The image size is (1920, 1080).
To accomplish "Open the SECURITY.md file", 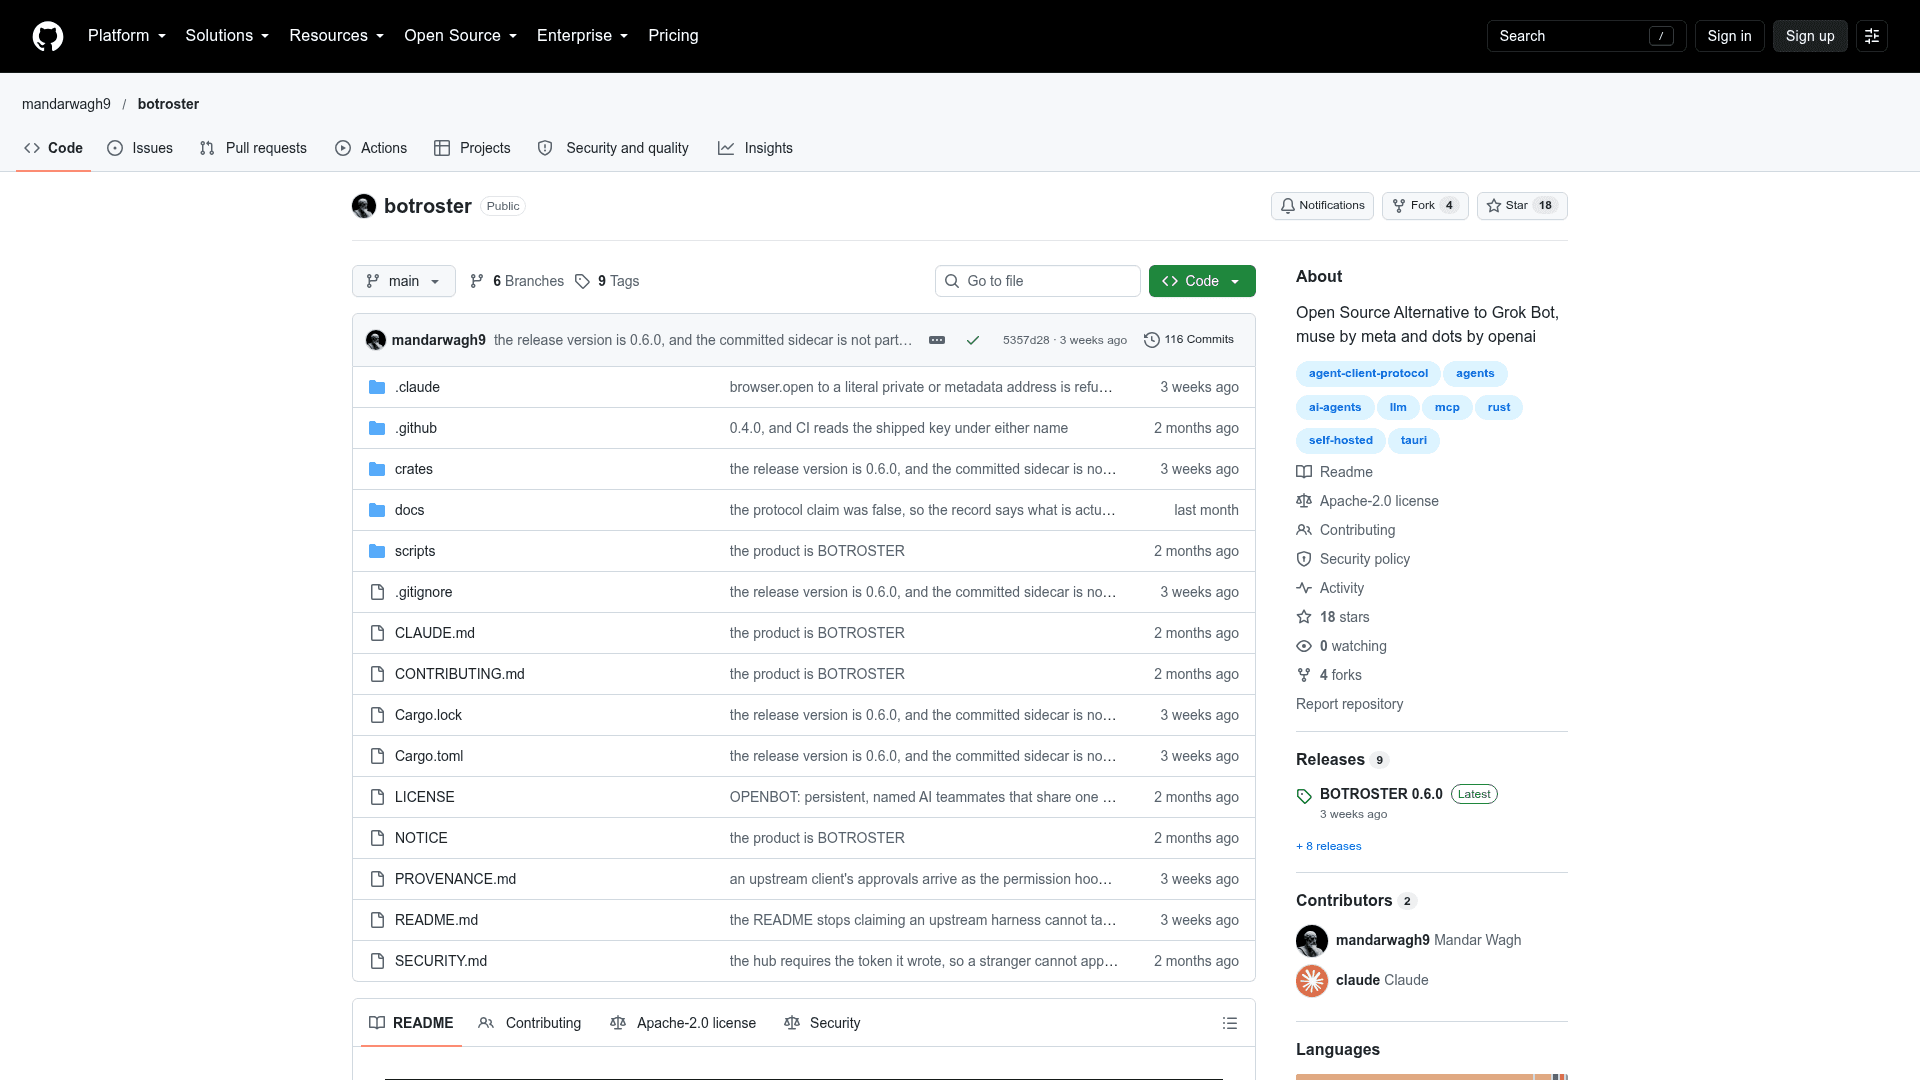I will click(441, 961).
